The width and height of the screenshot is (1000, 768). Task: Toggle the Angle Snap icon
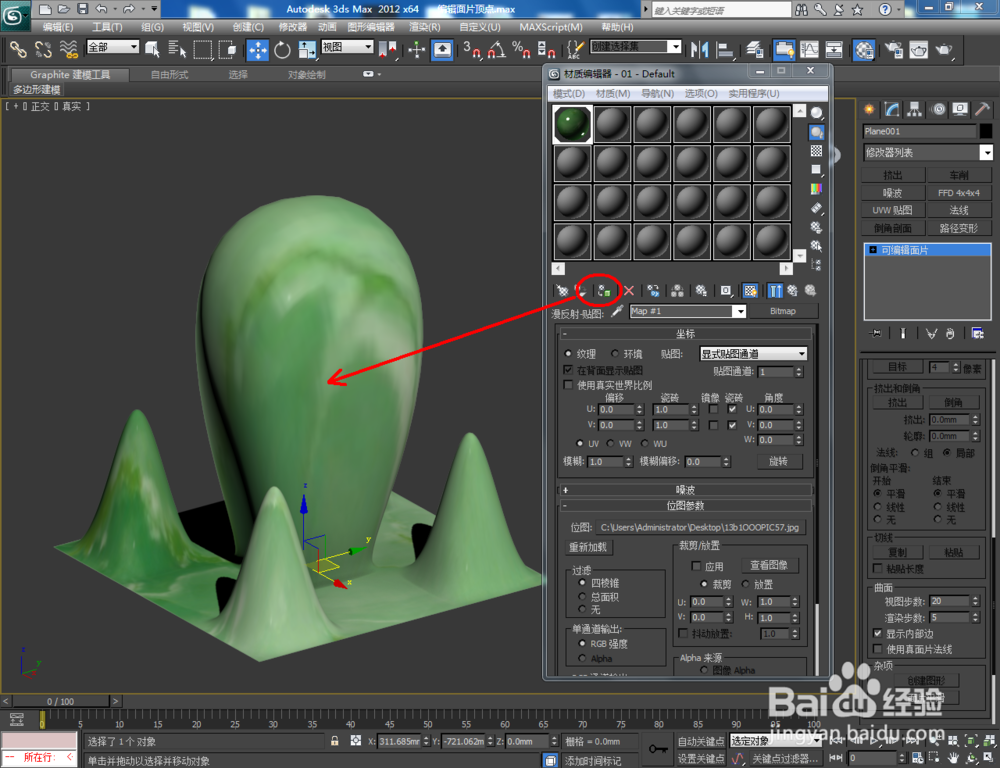pyautogui.click(x=497, y=50)
